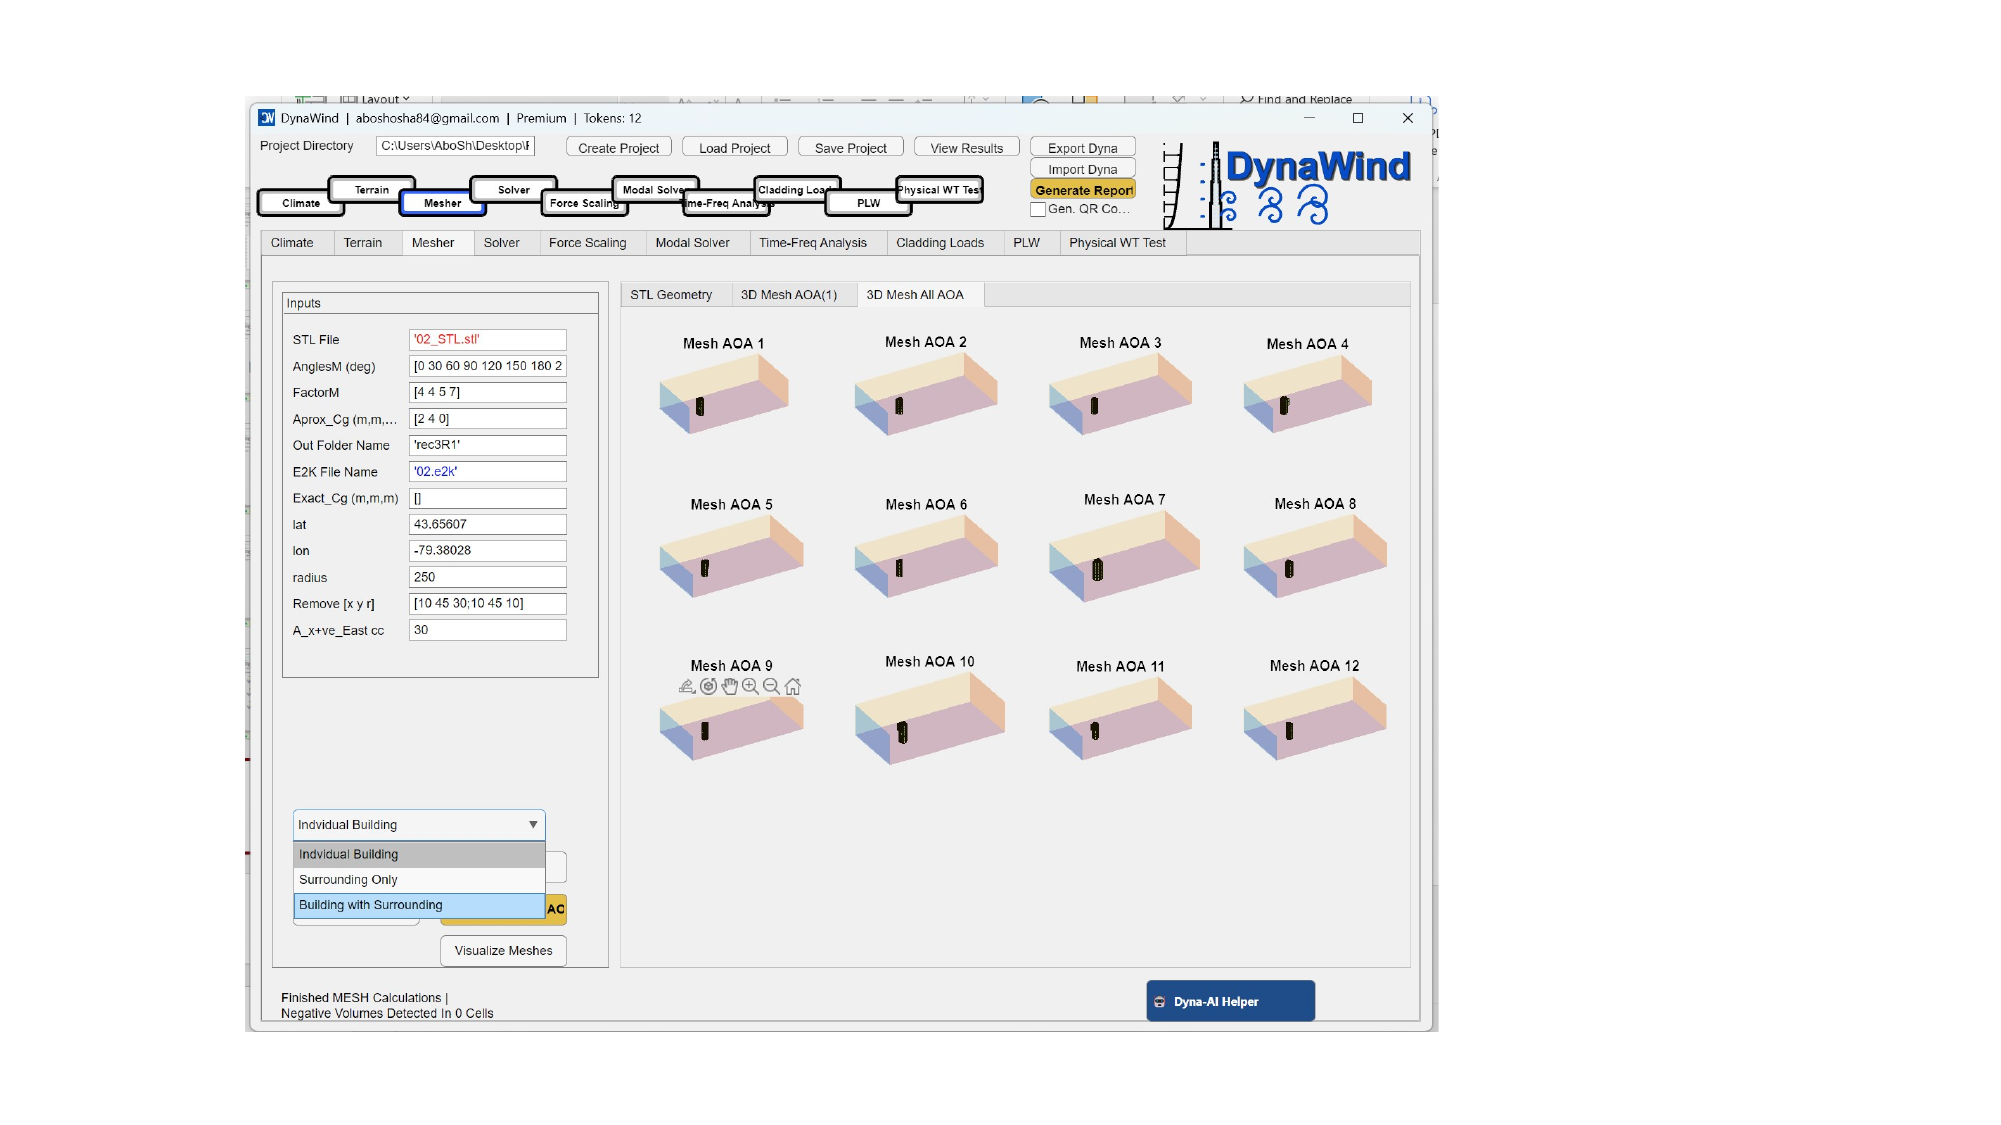This screenshot has width=2001, height=1125.
Task: Open the Cladding Loads flow block
Action: [795, 189]
